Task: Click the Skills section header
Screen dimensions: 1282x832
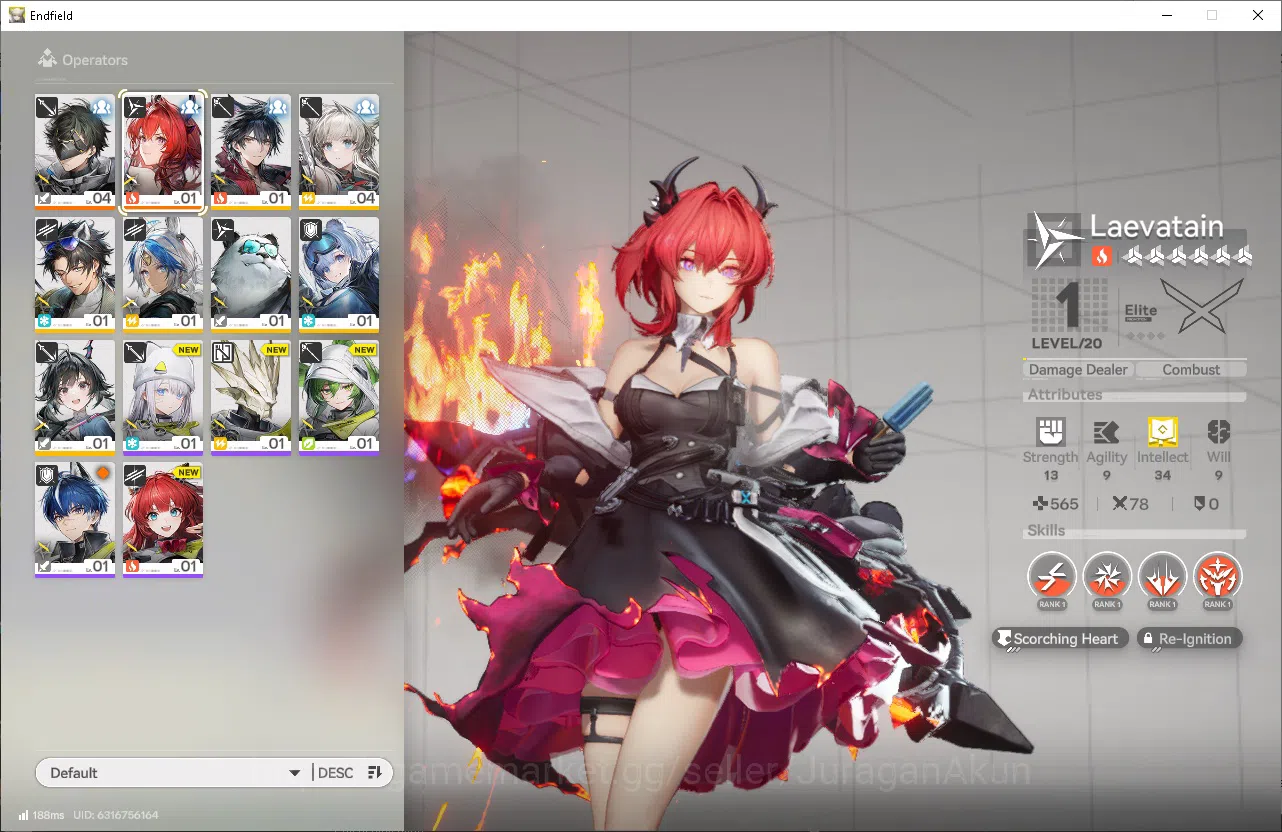Action: point(1046,530)
